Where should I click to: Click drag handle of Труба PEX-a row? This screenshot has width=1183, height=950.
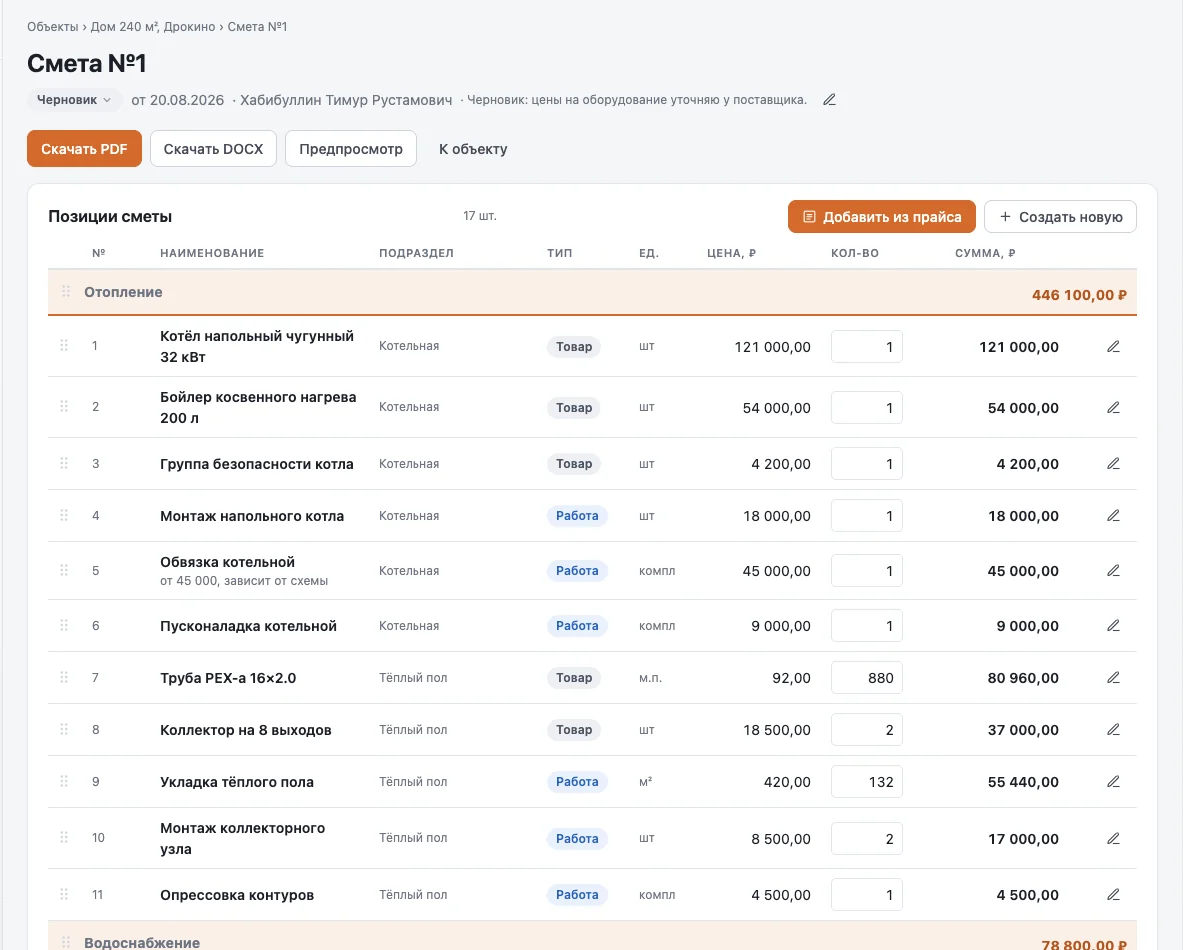[x=64, y=677]
